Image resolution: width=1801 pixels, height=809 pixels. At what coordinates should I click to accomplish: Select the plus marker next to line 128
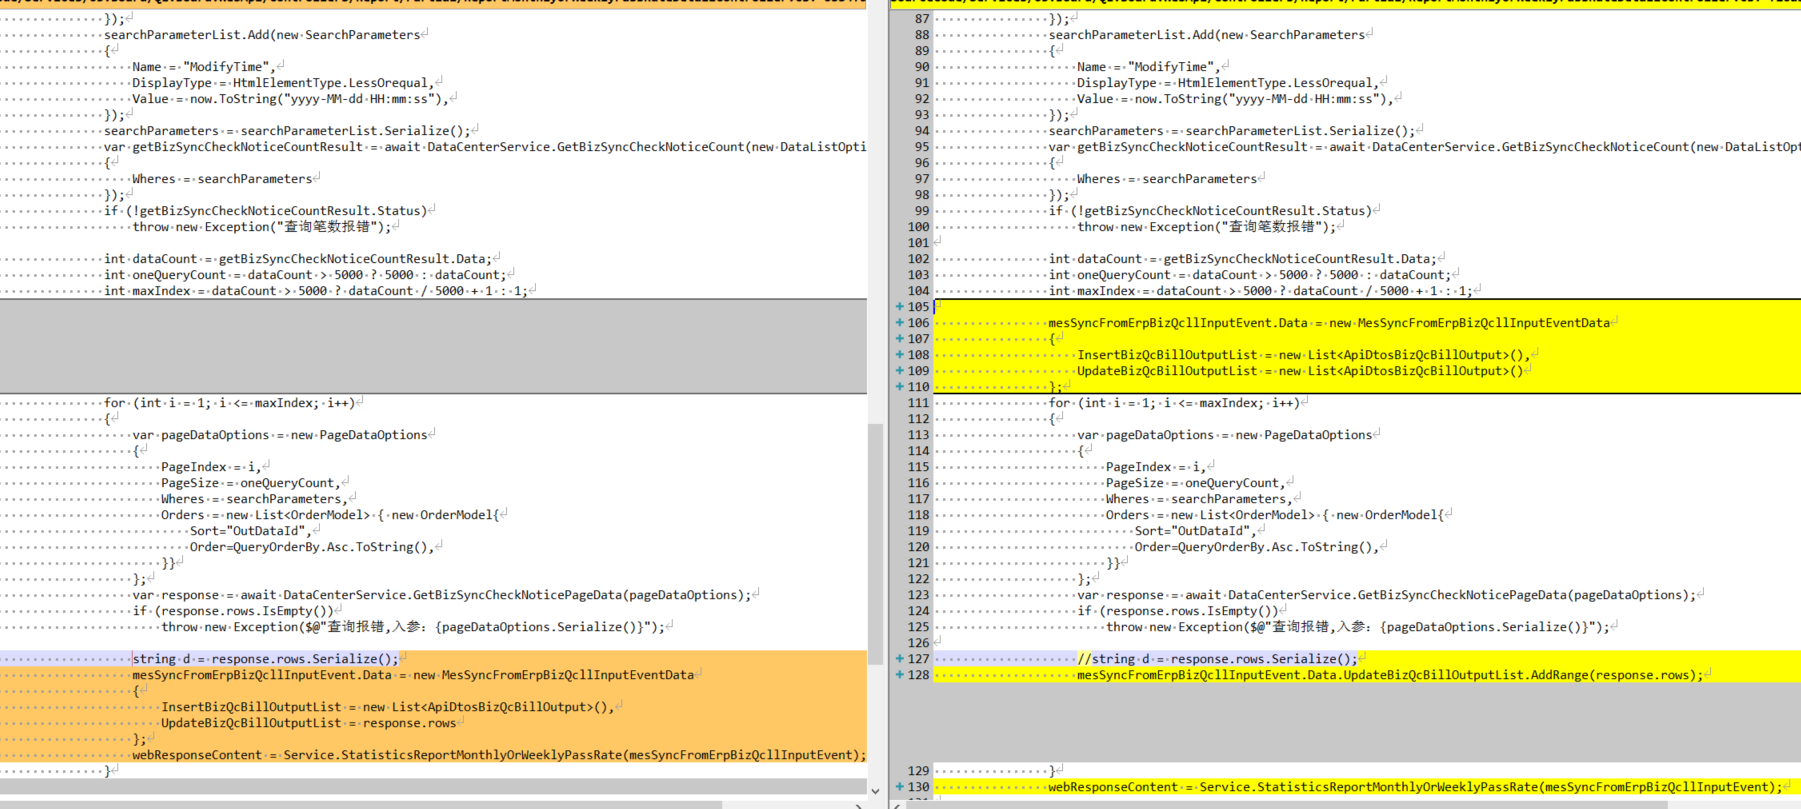click(x=899, y=675)
